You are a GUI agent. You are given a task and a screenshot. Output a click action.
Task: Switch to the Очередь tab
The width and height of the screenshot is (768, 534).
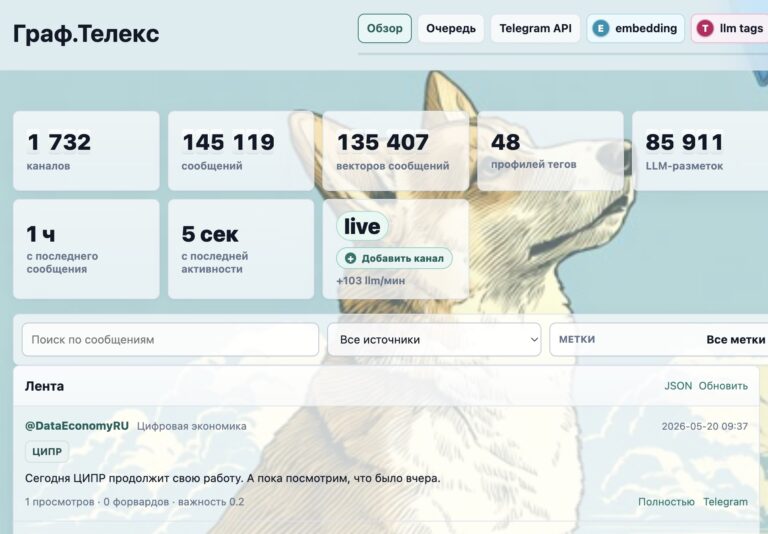point(451,28)
